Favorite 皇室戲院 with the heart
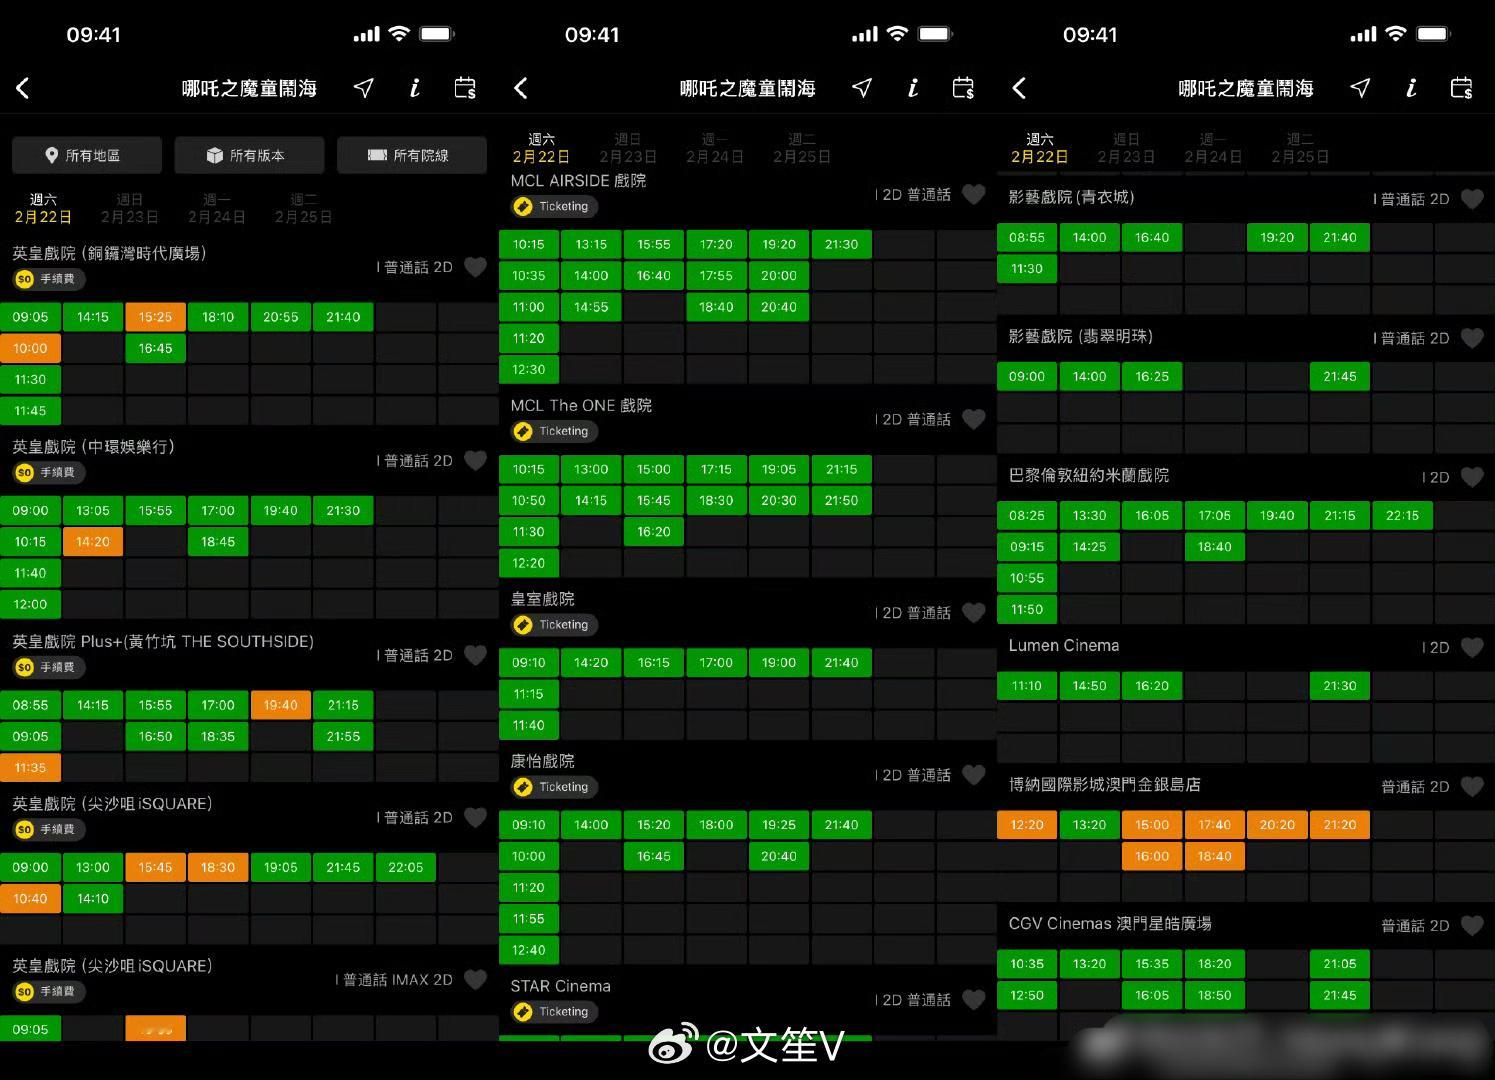The image size is (1495, 1080). pos(974,612)
